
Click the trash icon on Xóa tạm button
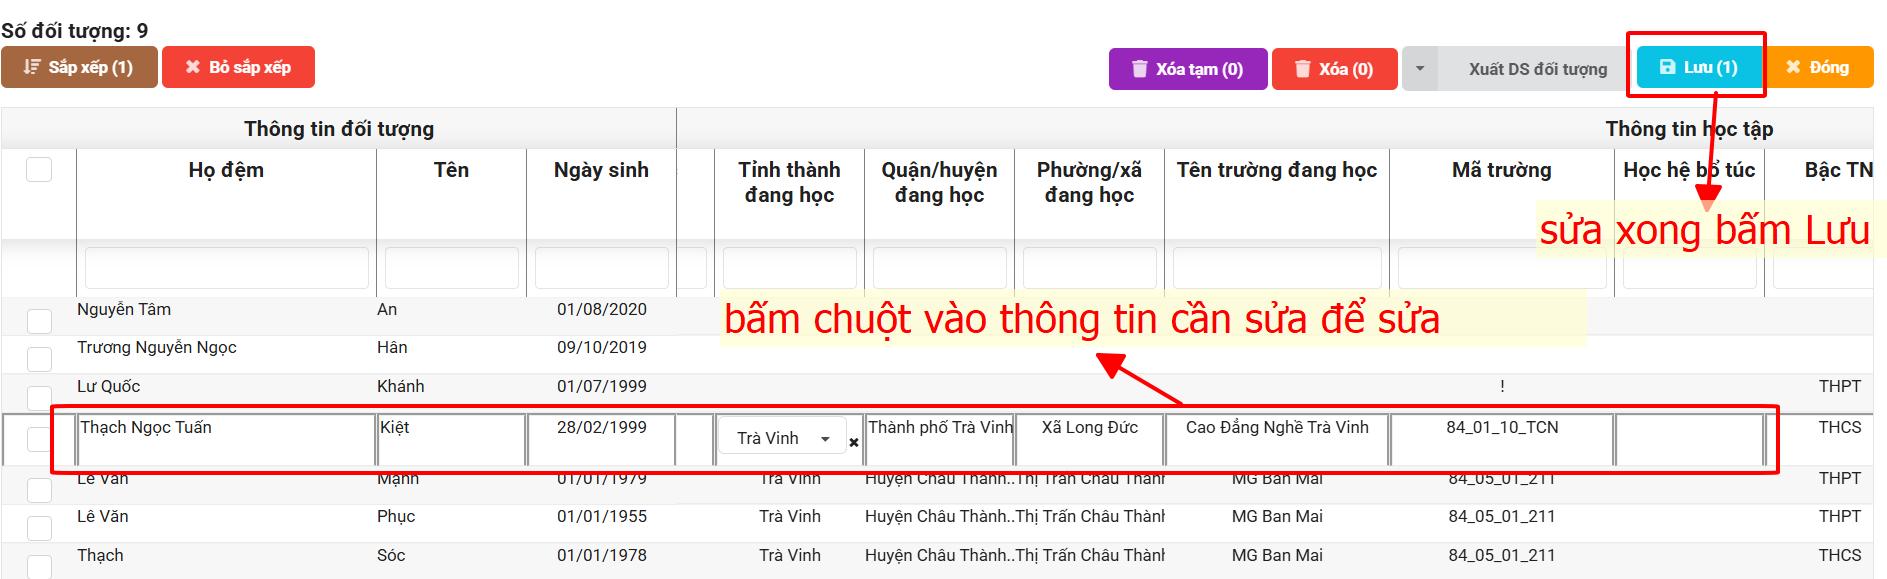(1139, 69)
